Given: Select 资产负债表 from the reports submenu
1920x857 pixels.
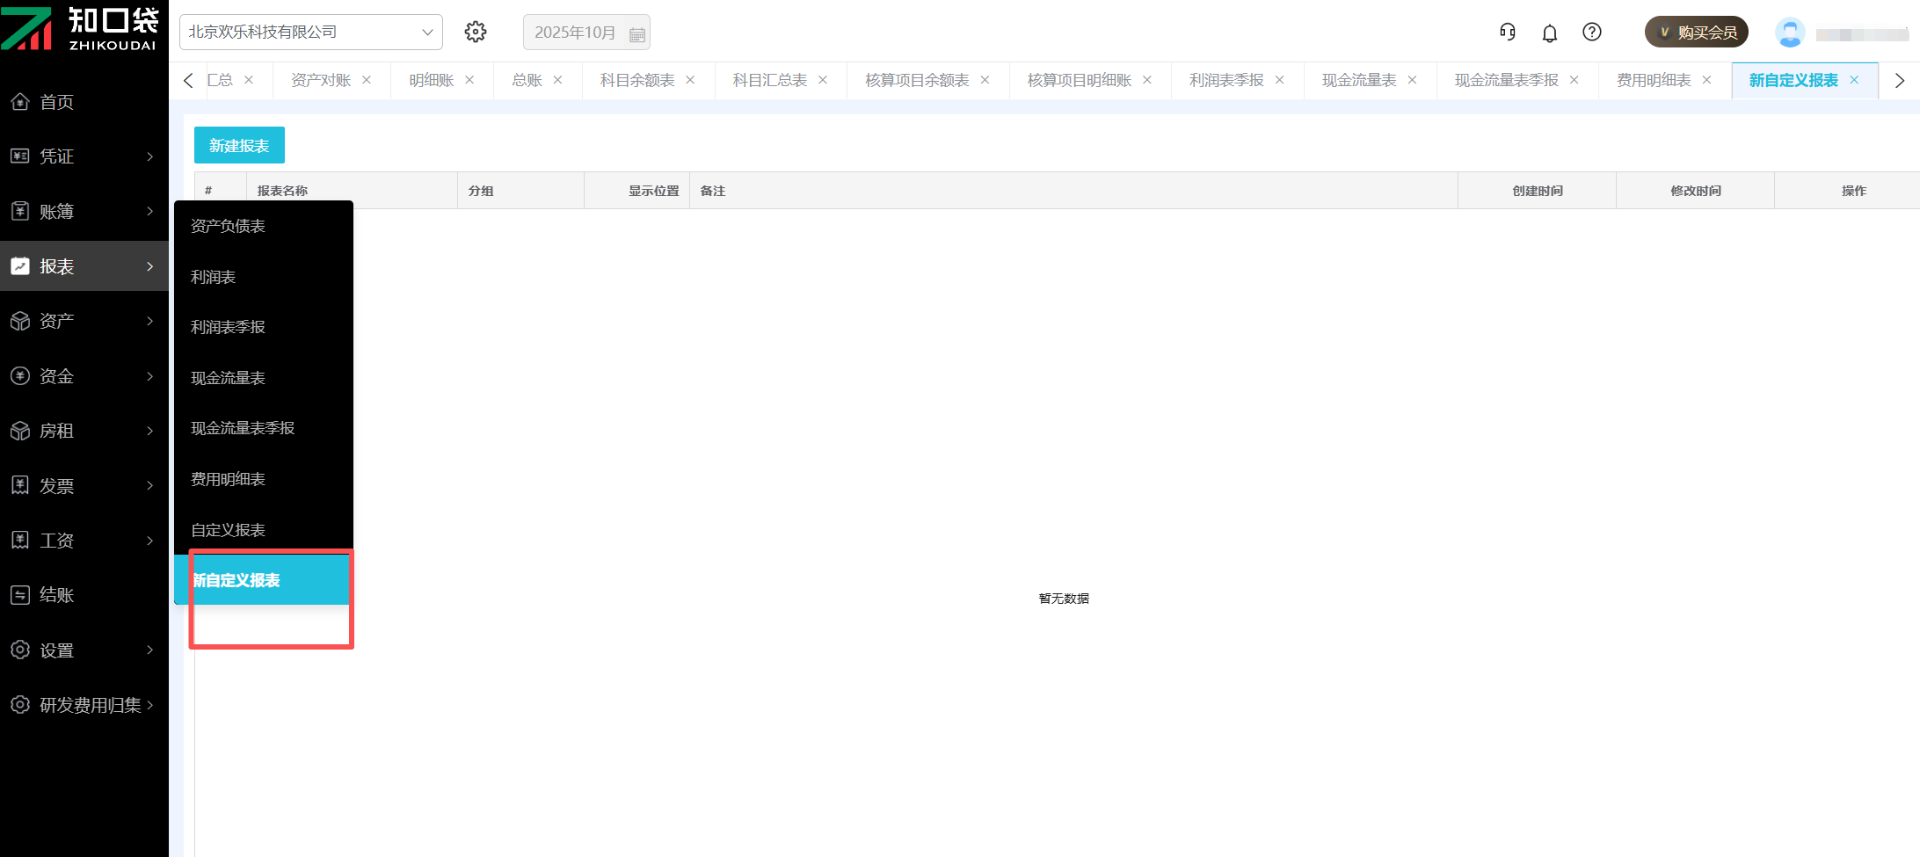Looking at the screenshot, I should pos(228,226).
